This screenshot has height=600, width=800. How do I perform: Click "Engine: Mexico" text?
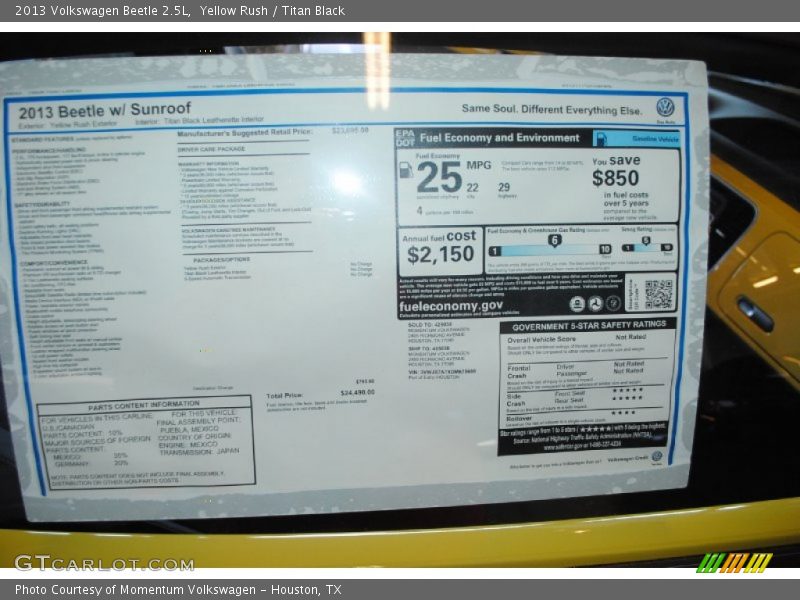pos(188,444)
